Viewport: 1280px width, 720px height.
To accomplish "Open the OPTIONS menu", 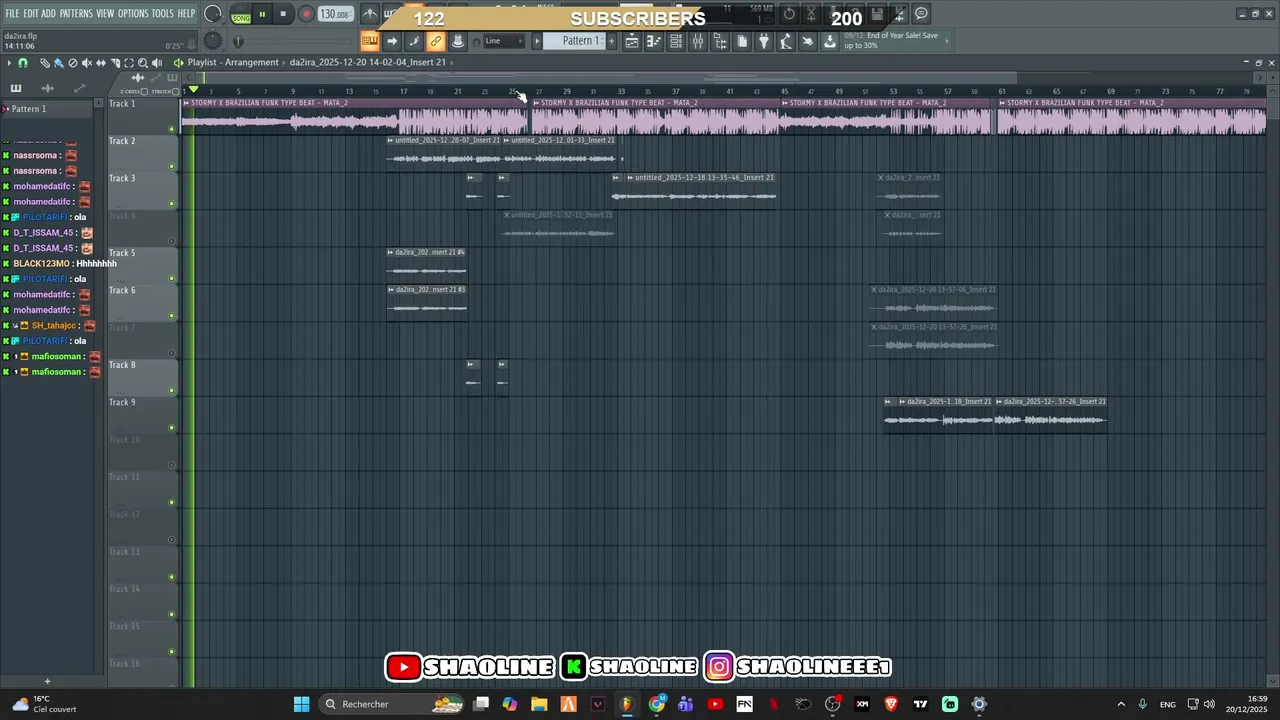I will click(133, 13).
